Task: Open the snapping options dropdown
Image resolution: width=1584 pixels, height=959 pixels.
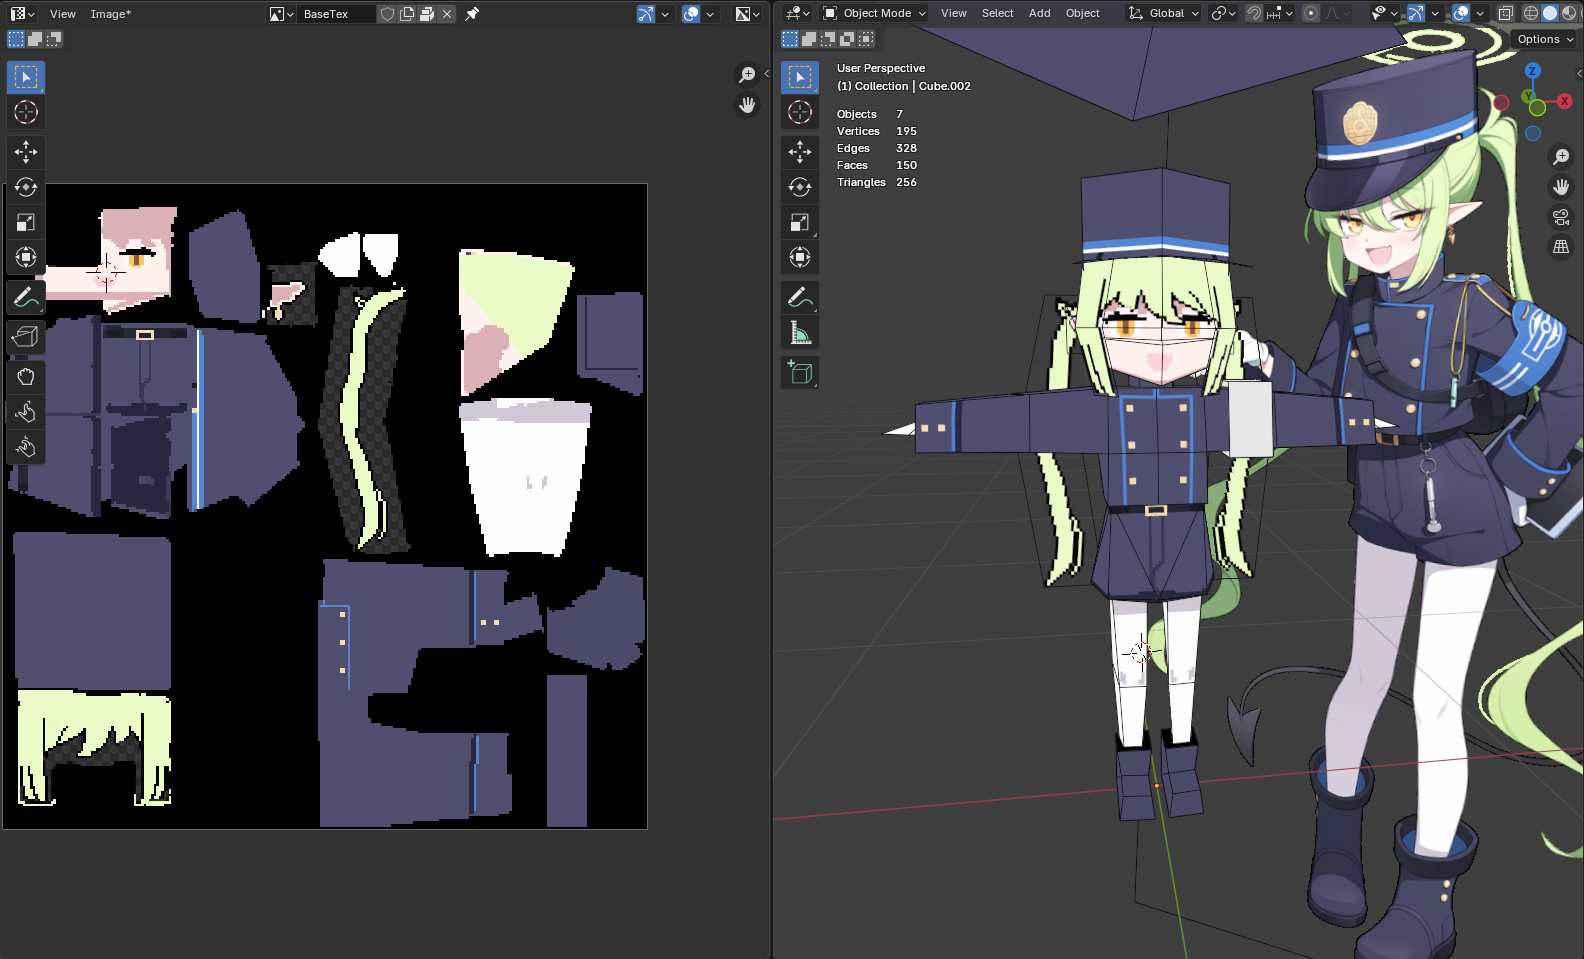Action: click(1280, 13)
